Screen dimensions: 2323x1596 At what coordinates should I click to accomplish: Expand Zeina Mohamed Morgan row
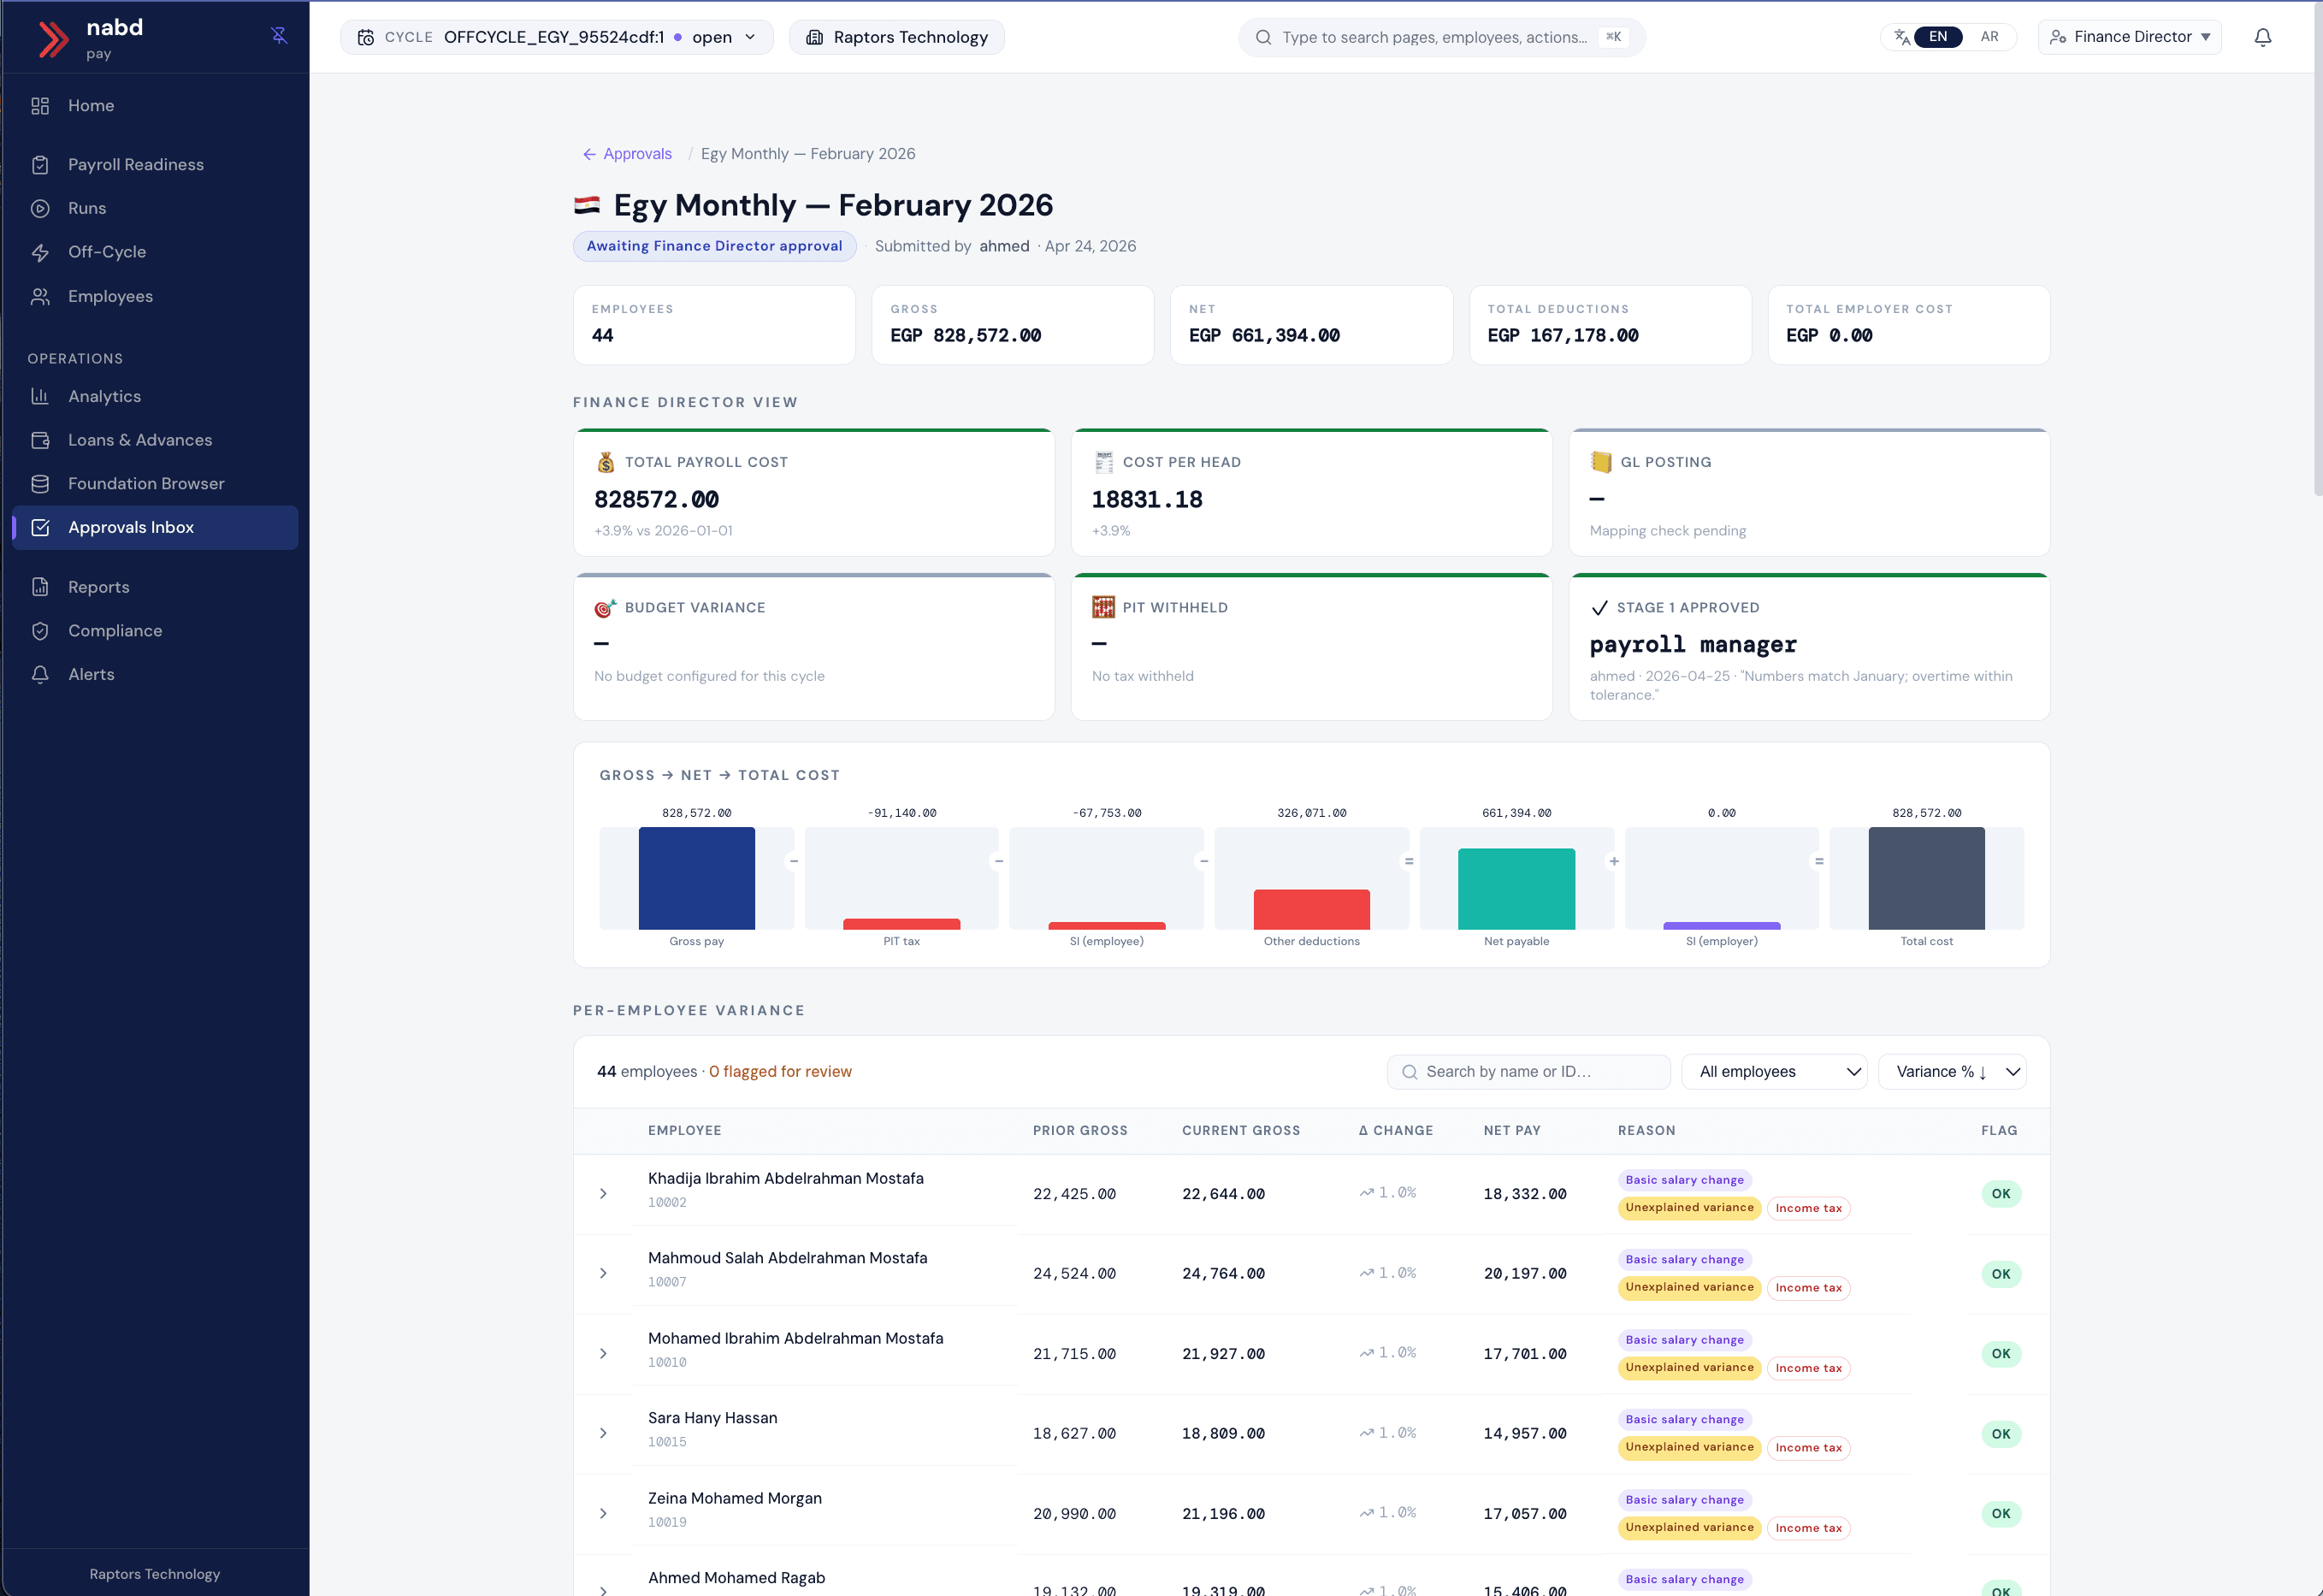coord(603,1514)
